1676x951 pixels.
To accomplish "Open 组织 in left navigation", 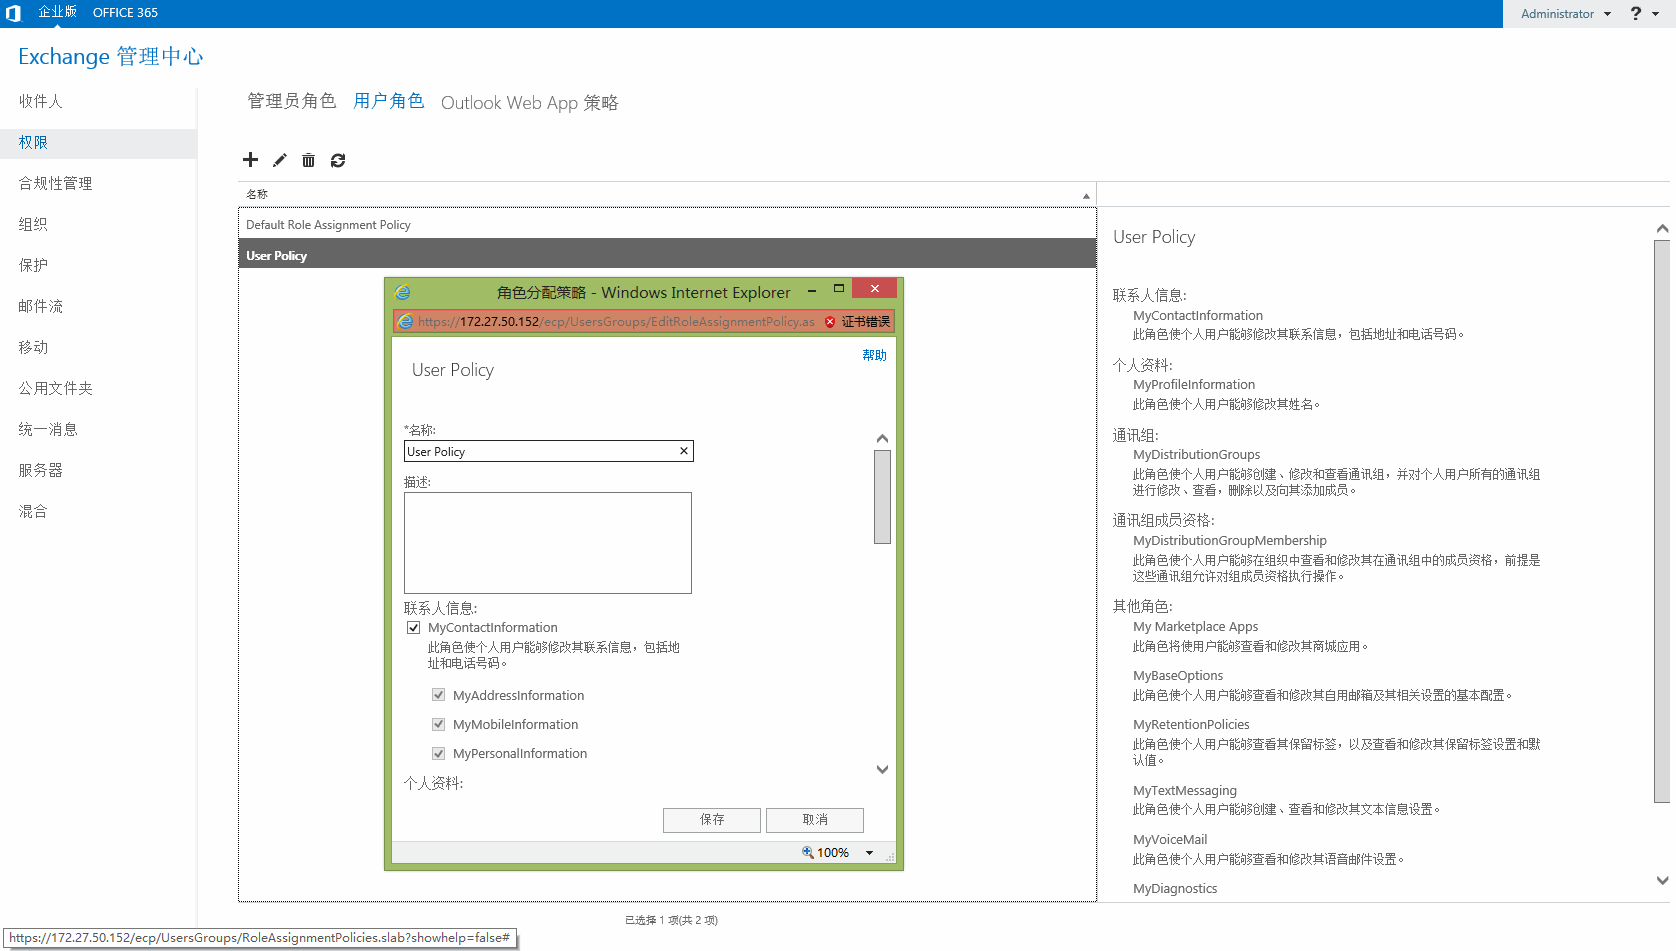I will [33, 224].
